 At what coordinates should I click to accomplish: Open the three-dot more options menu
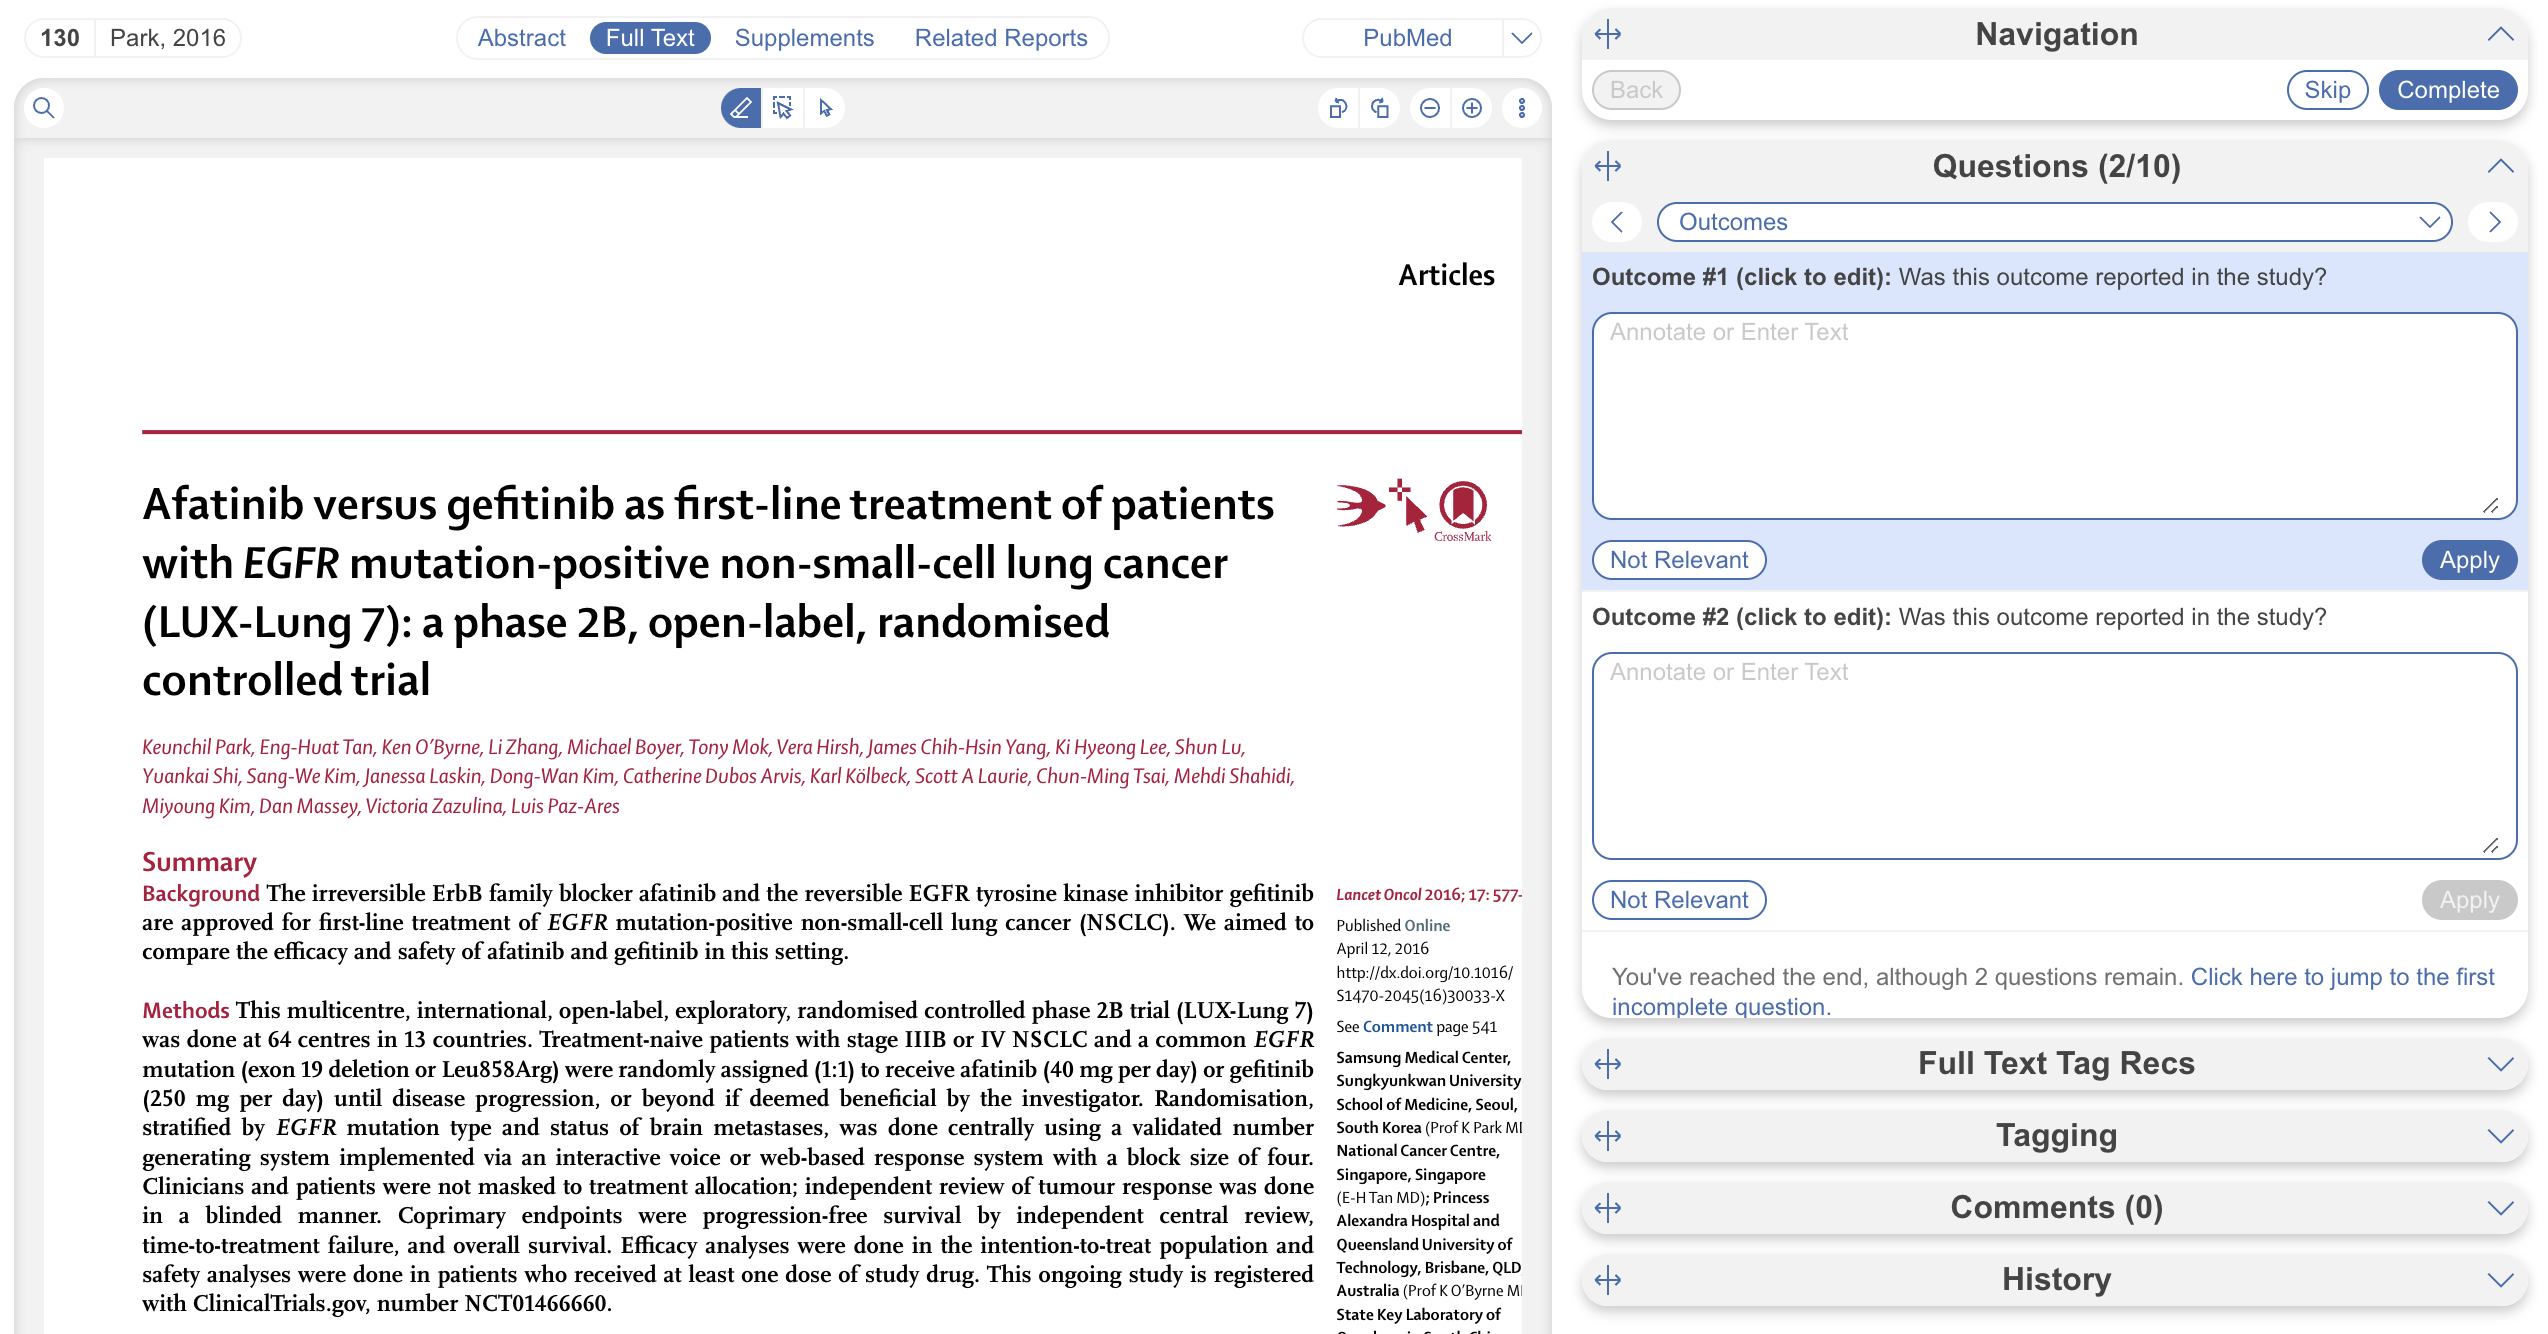(x=1521, y=108)
